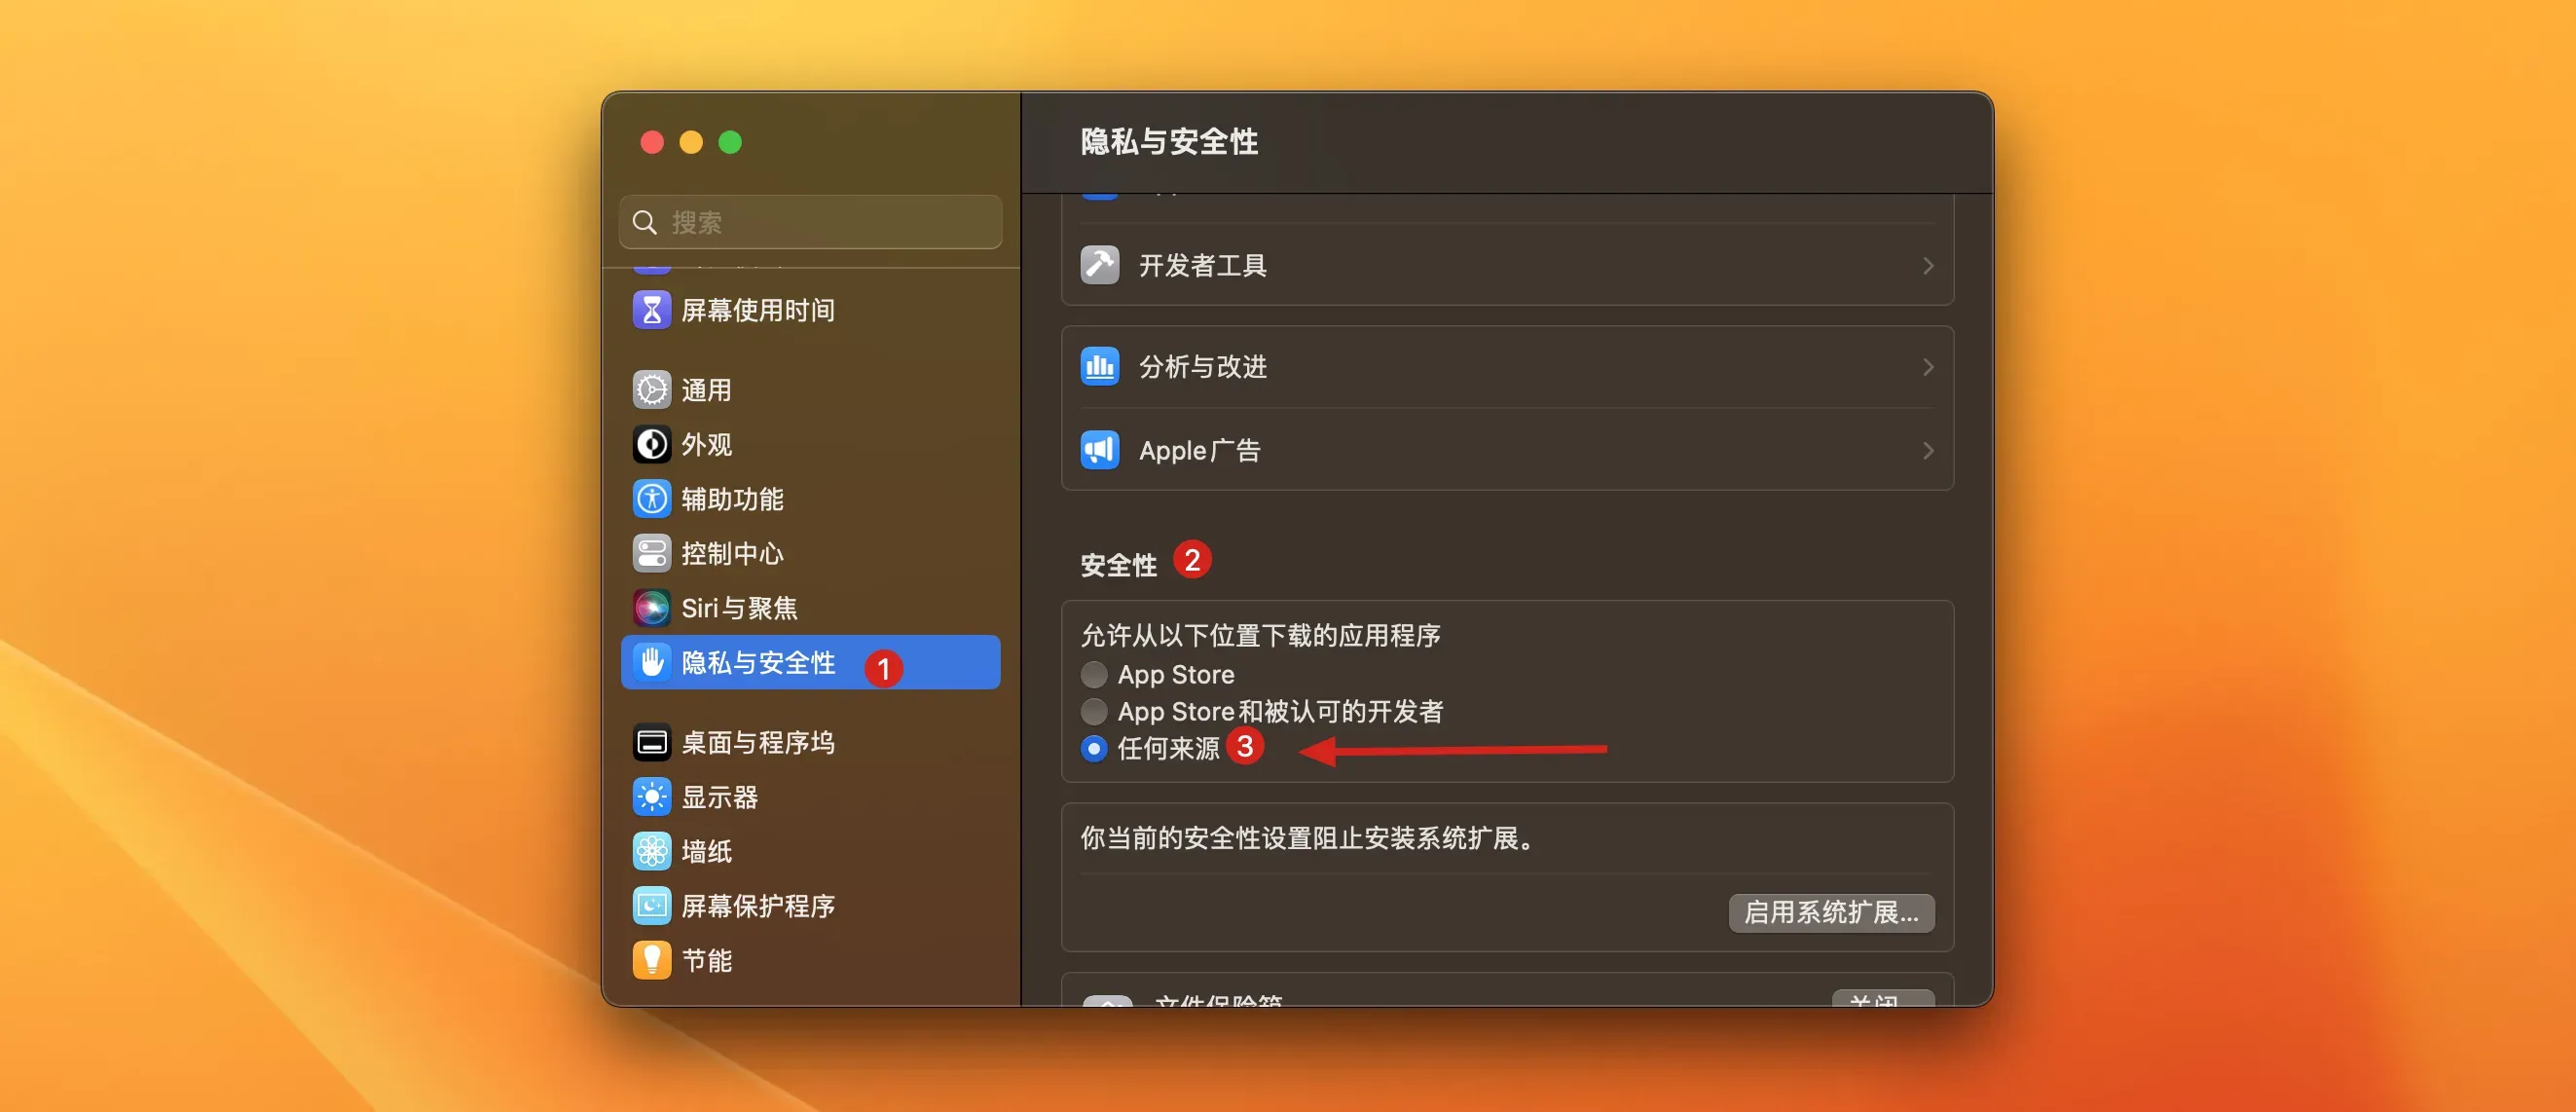Screen dimensions: 2576x1112
Task: Open Appearance (外观) icon in sidebar
Action: coord(652,444)
